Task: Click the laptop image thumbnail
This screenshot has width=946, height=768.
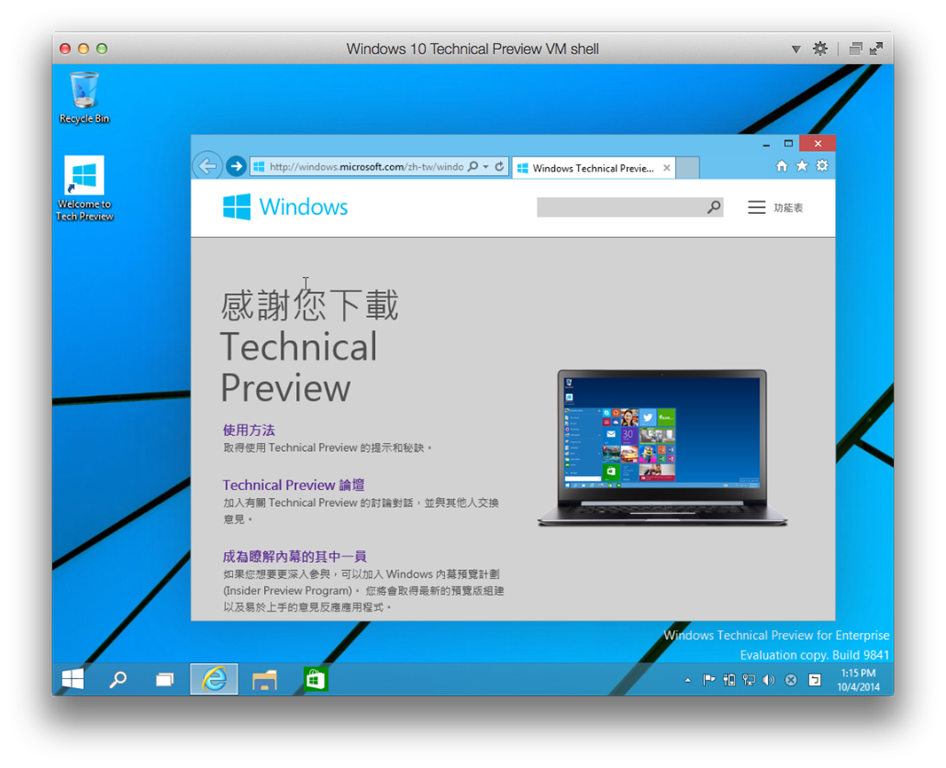Action: click(x=662, y=448)
